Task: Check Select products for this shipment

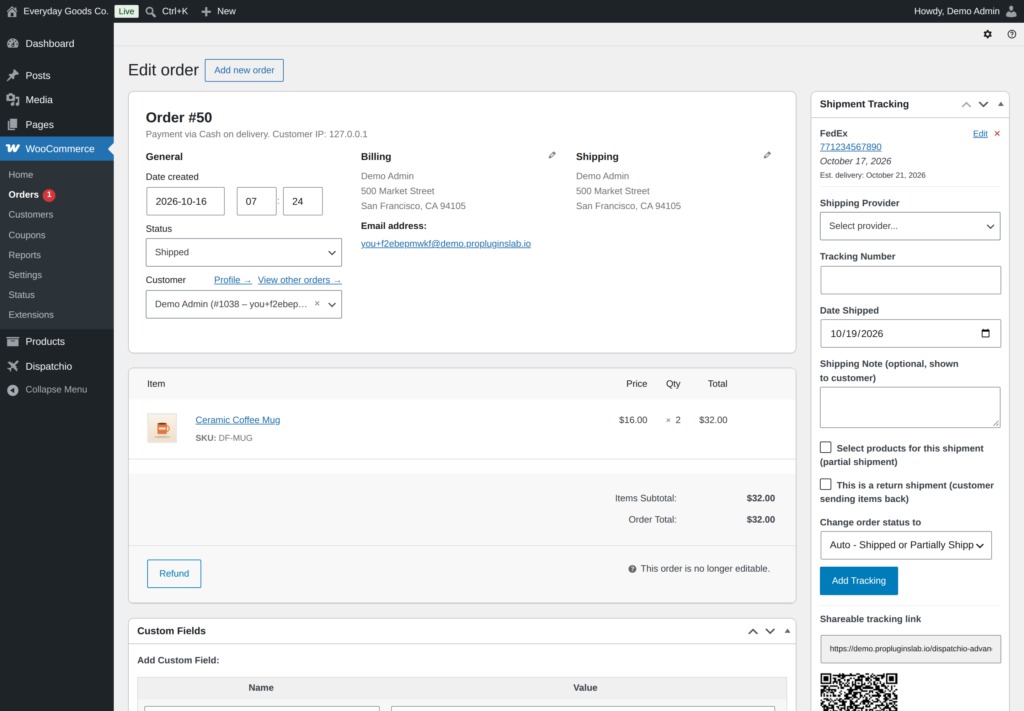Action: tap(825, 447)
